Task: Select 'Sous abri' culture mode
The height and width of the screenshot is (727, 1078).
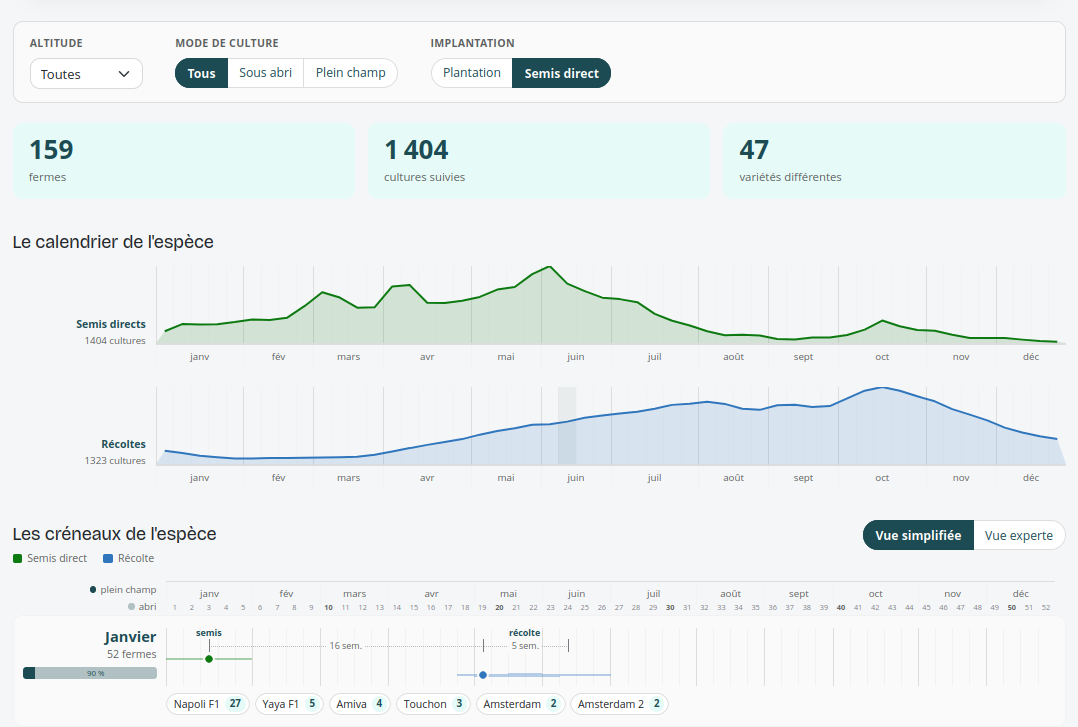Action: pos(265,73)
